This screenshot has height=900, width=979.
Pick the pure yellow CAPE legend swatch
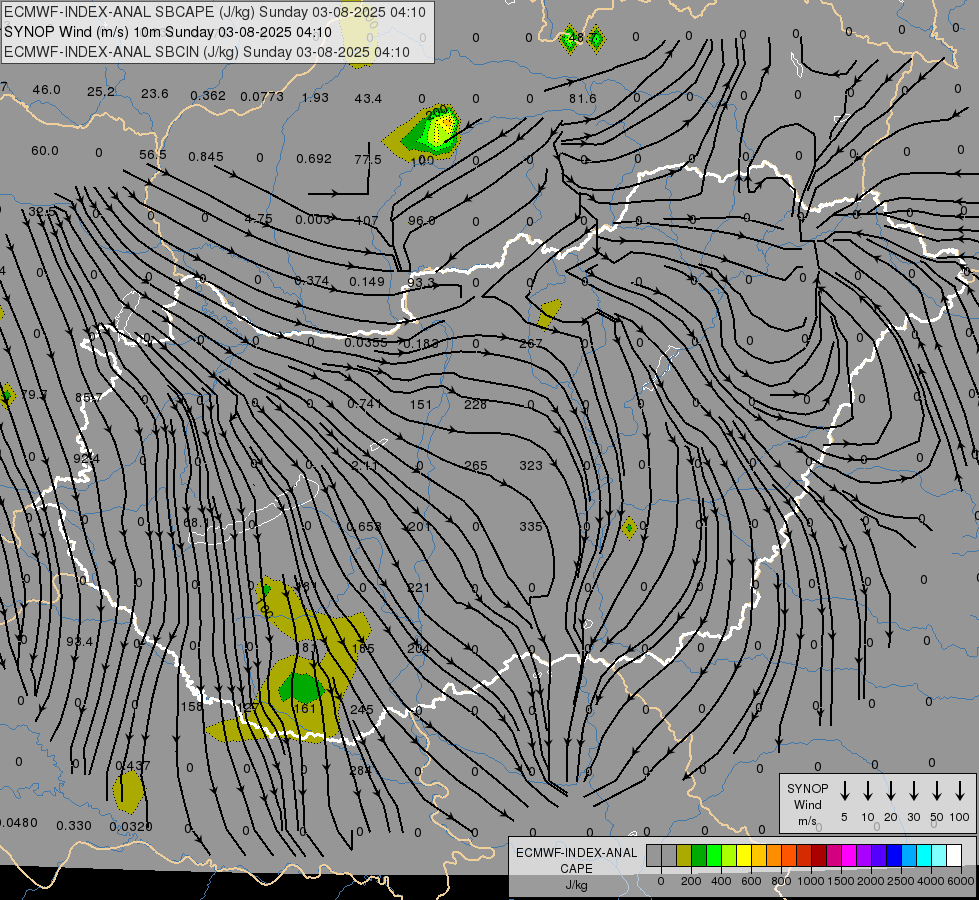pyautogui.click(x=744, y=856)
